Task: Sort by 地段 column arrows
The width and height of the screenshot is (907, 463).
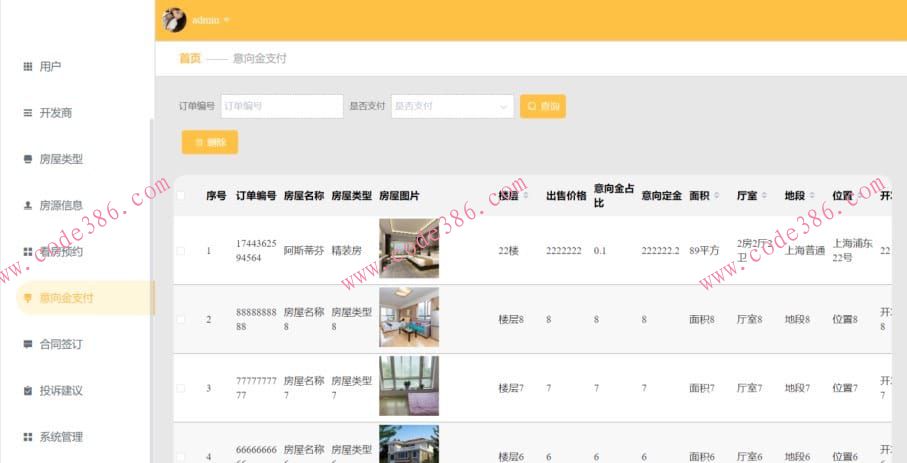Action: (812, 196)
